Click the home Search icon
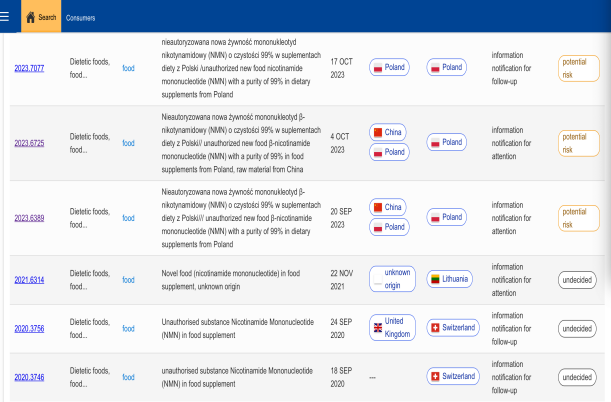611x402 pixels. point(31,18)
